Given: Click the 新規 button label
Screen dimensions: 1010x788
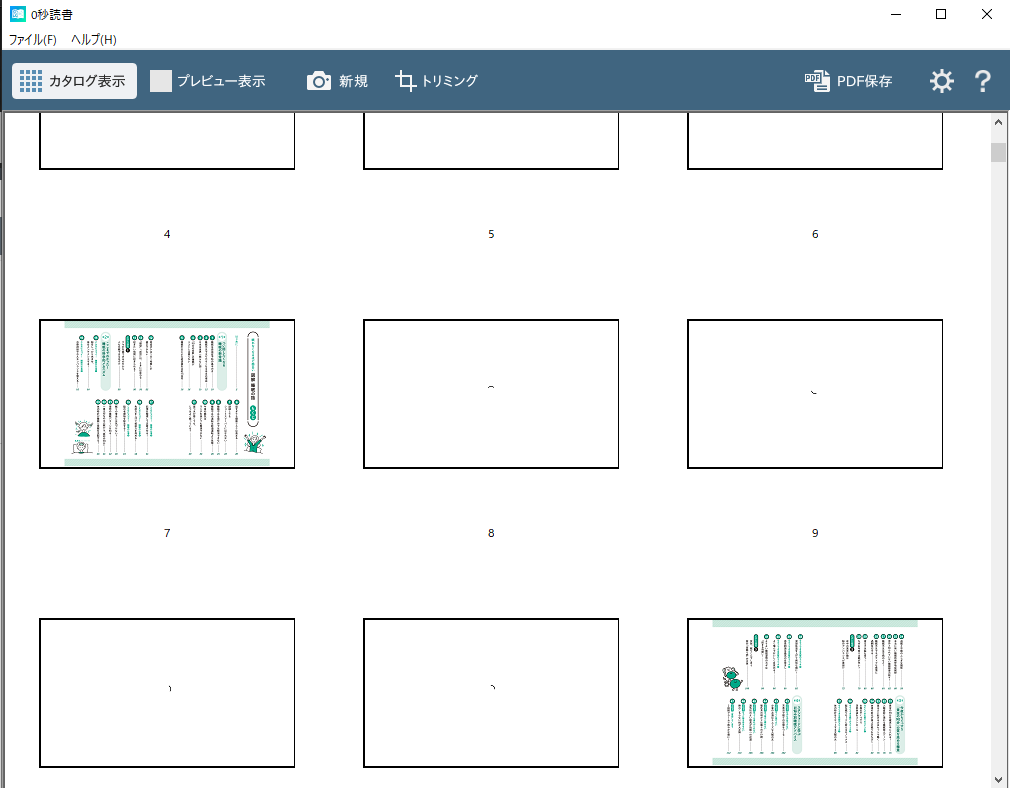Looking at the screenshot, I should 353,81.
